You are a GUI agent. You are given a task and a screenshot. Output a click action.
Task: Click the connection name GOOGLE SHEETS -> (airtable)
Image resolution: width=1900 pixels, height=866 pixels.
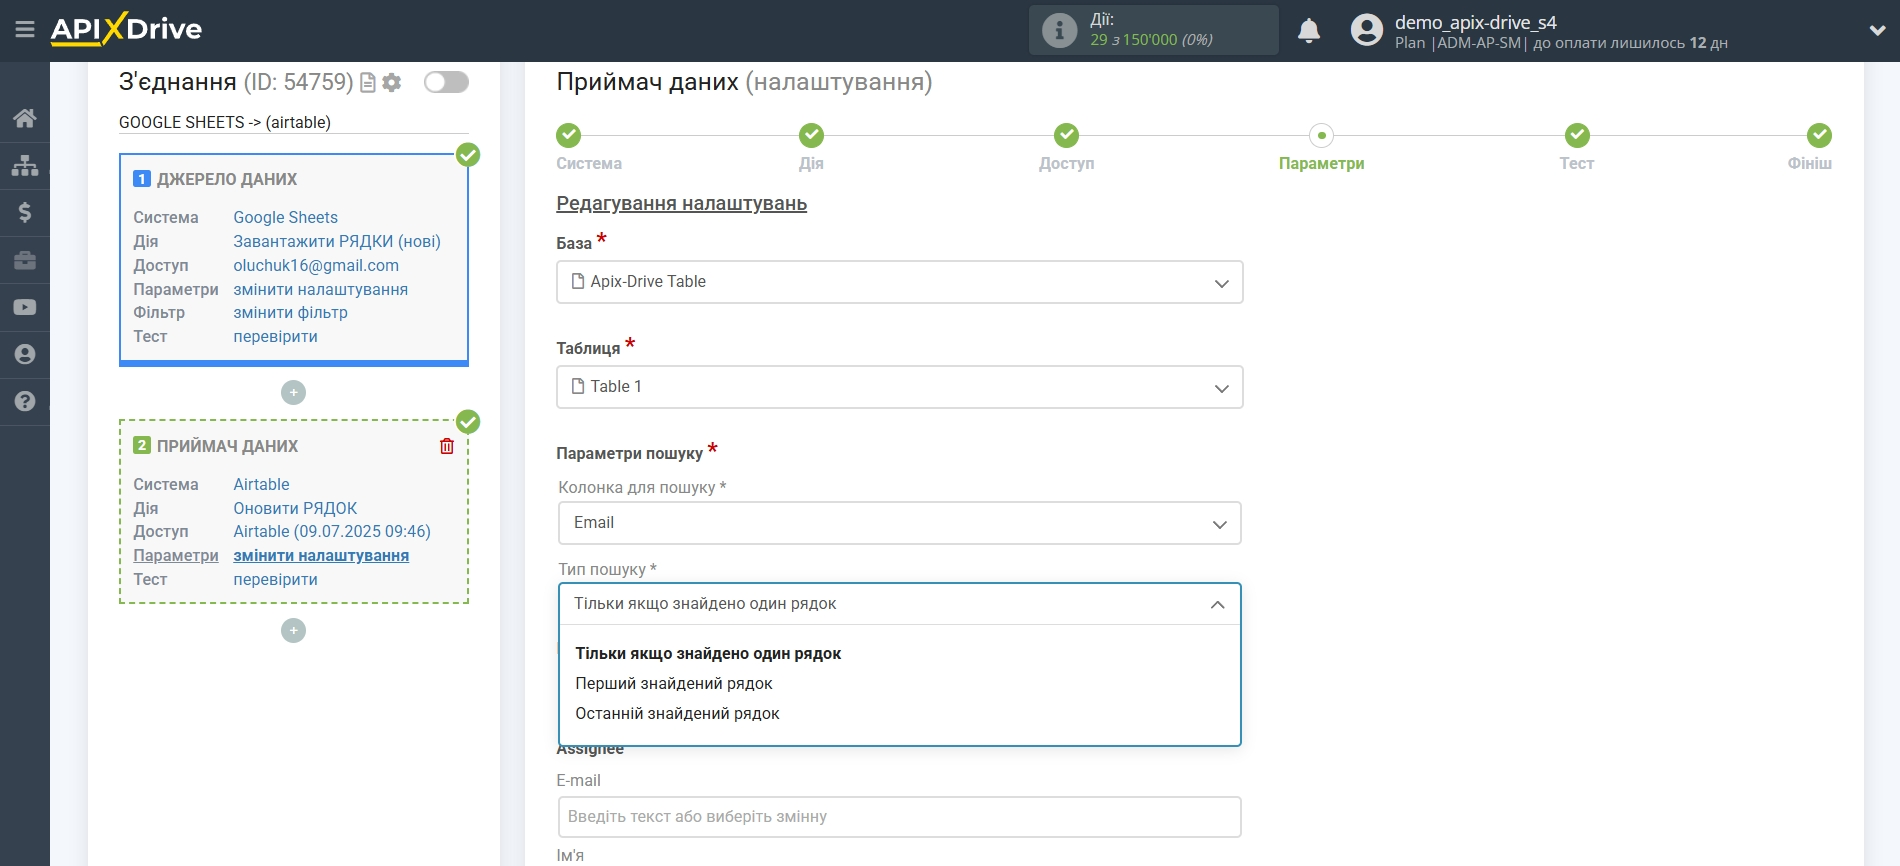[x=225, y=122]
